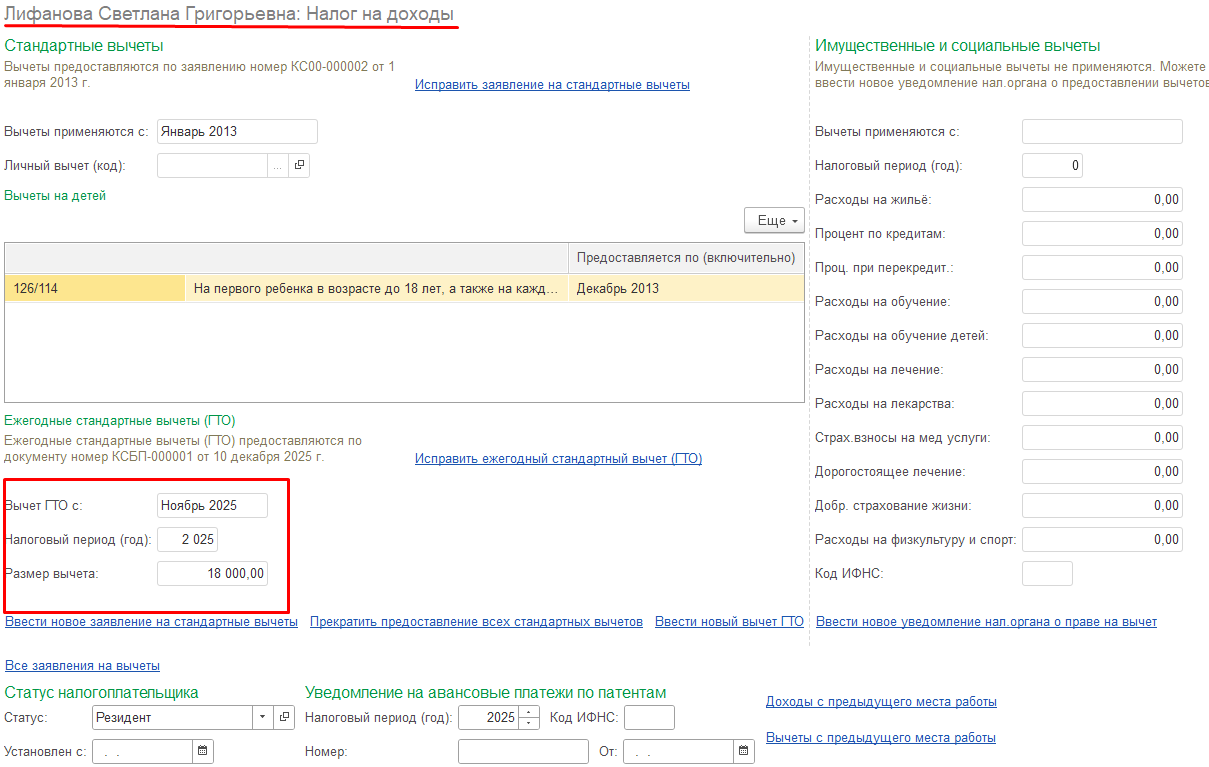
Task: Open calendar picker for the От date field
Action: [744, 751]
